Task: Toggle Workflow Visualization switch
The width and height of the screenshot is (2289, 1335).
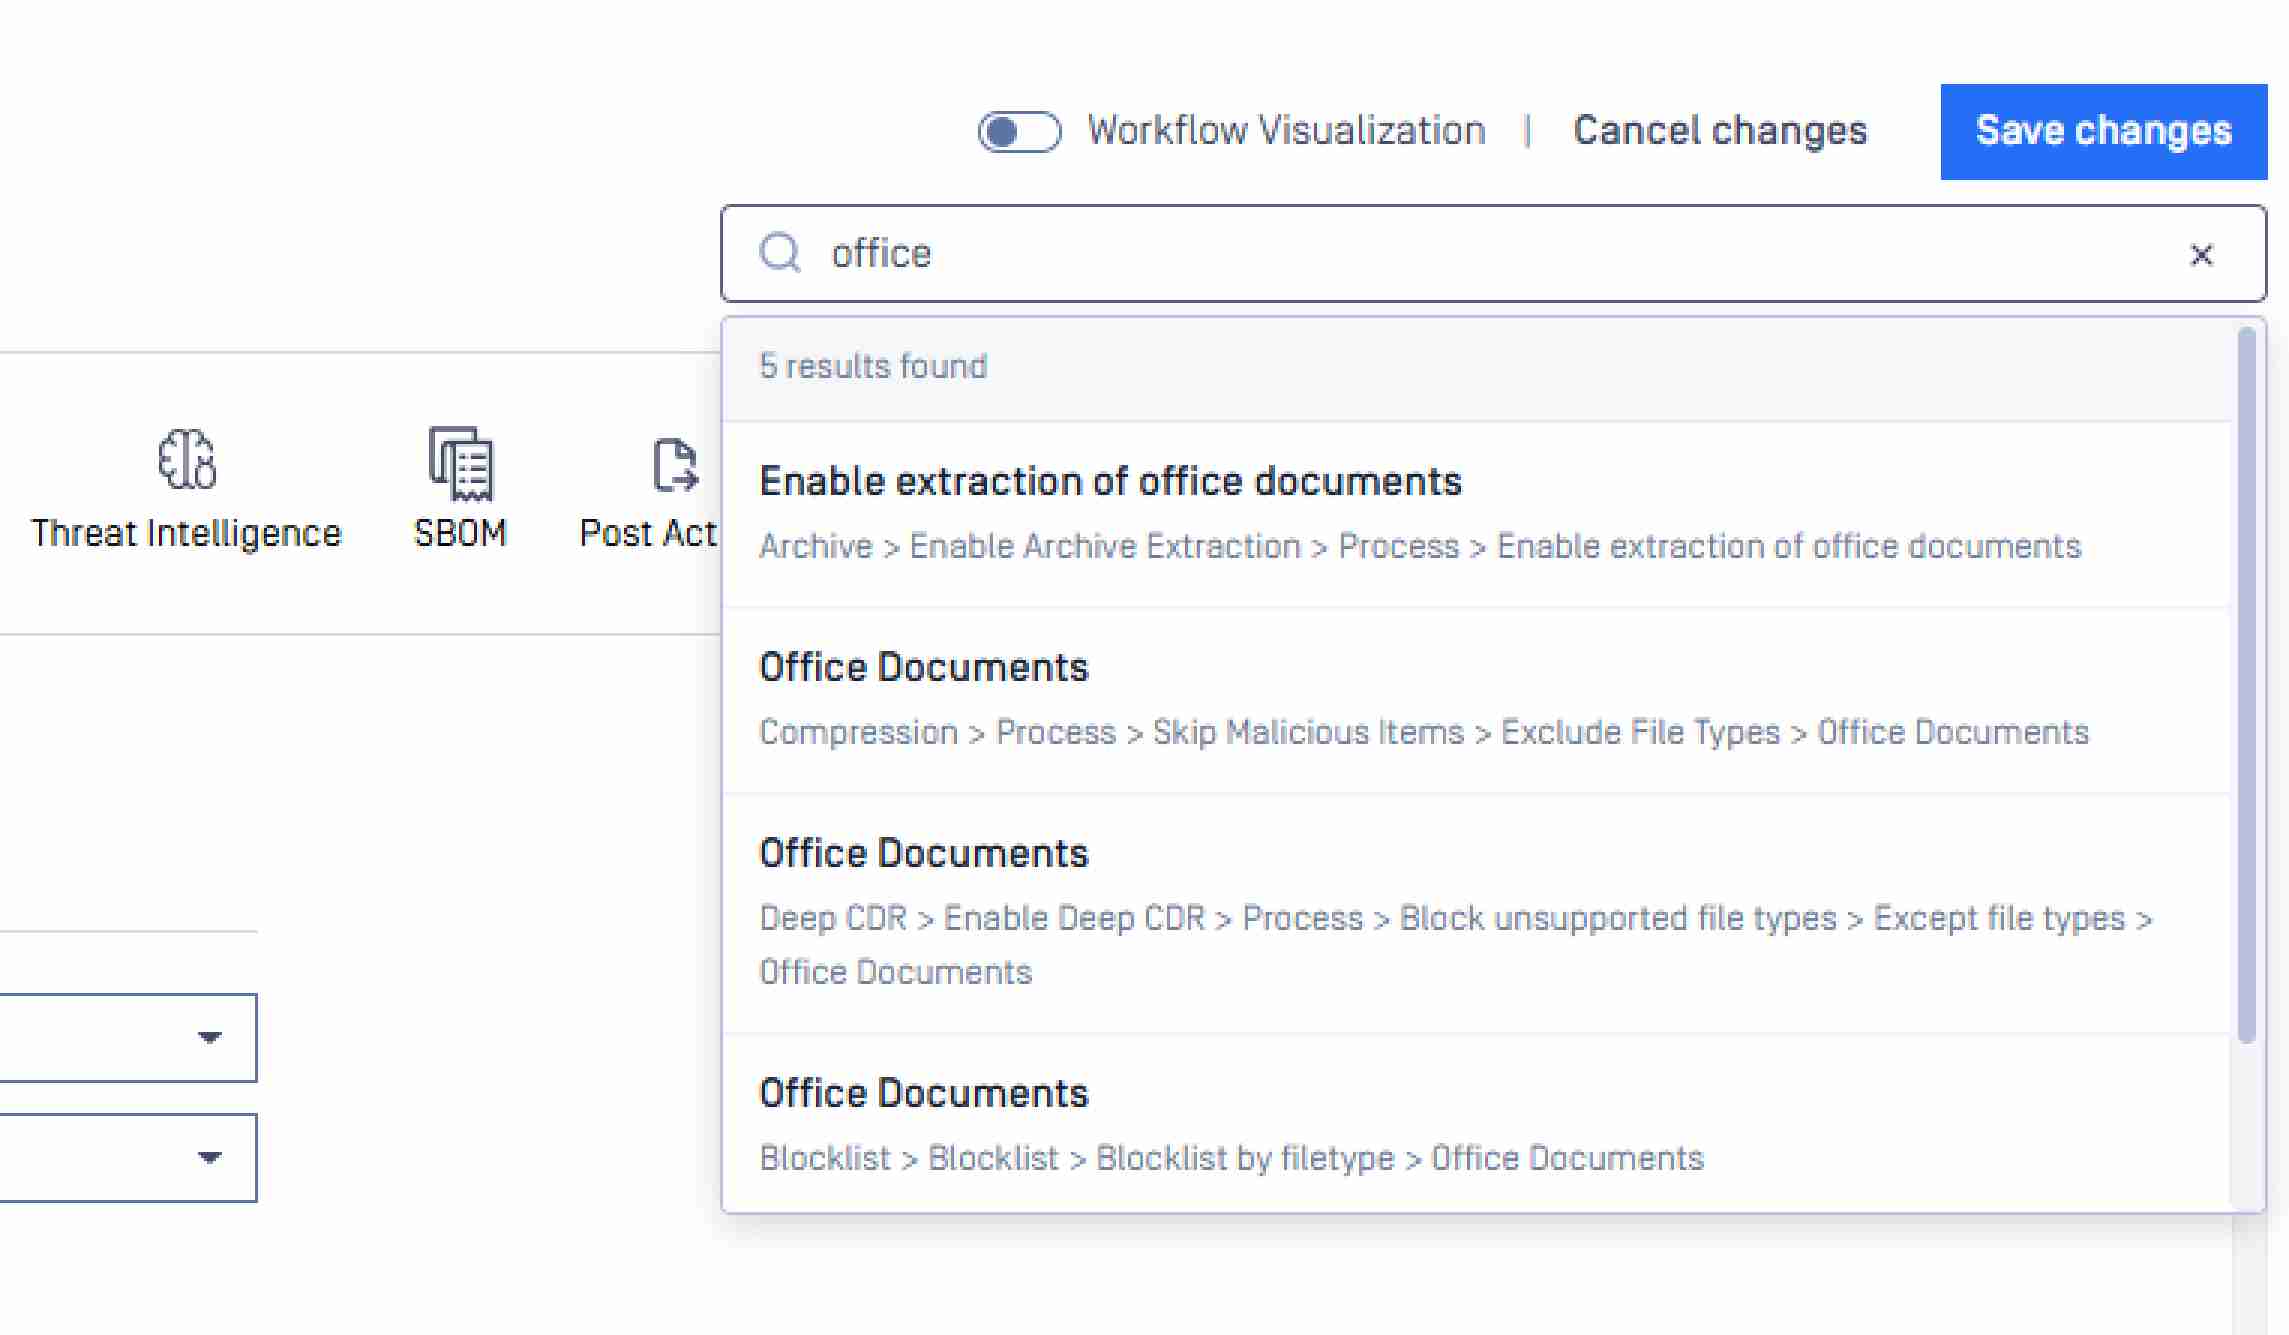Action: pos(1018,131)
